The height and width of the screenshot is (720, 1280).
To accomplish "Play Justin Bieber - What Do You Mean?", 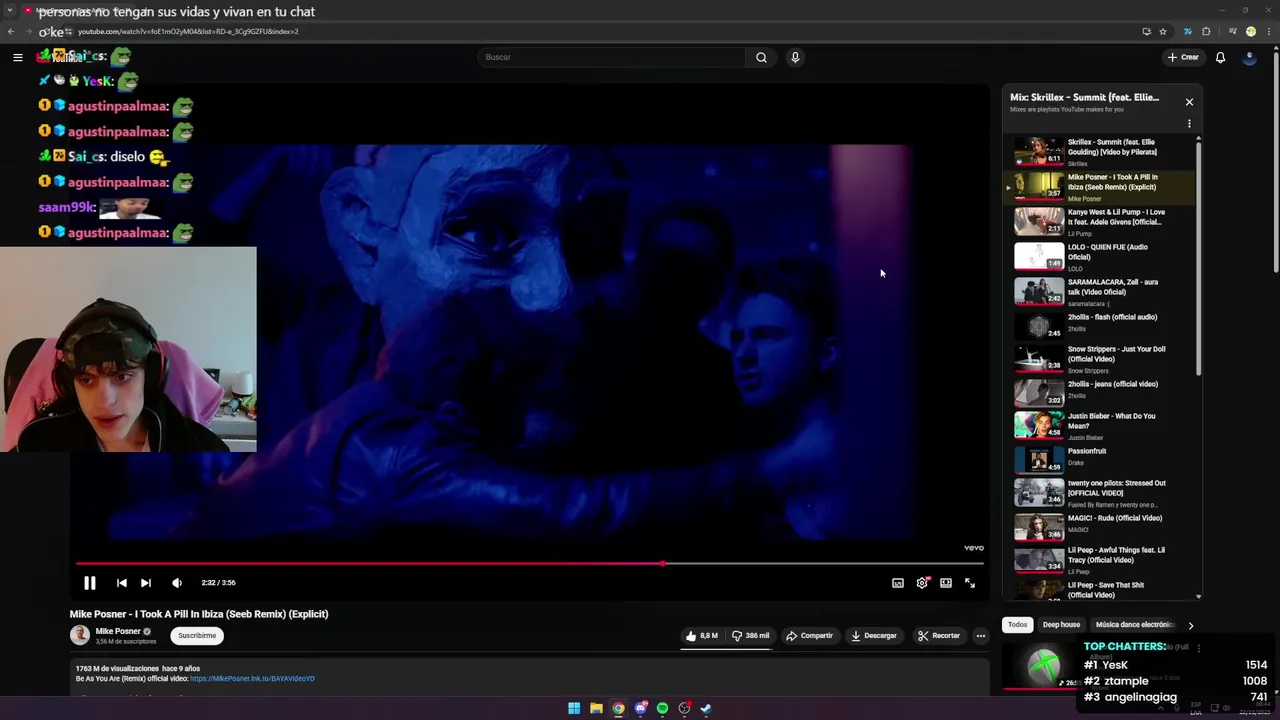I will coord(1100,426).
